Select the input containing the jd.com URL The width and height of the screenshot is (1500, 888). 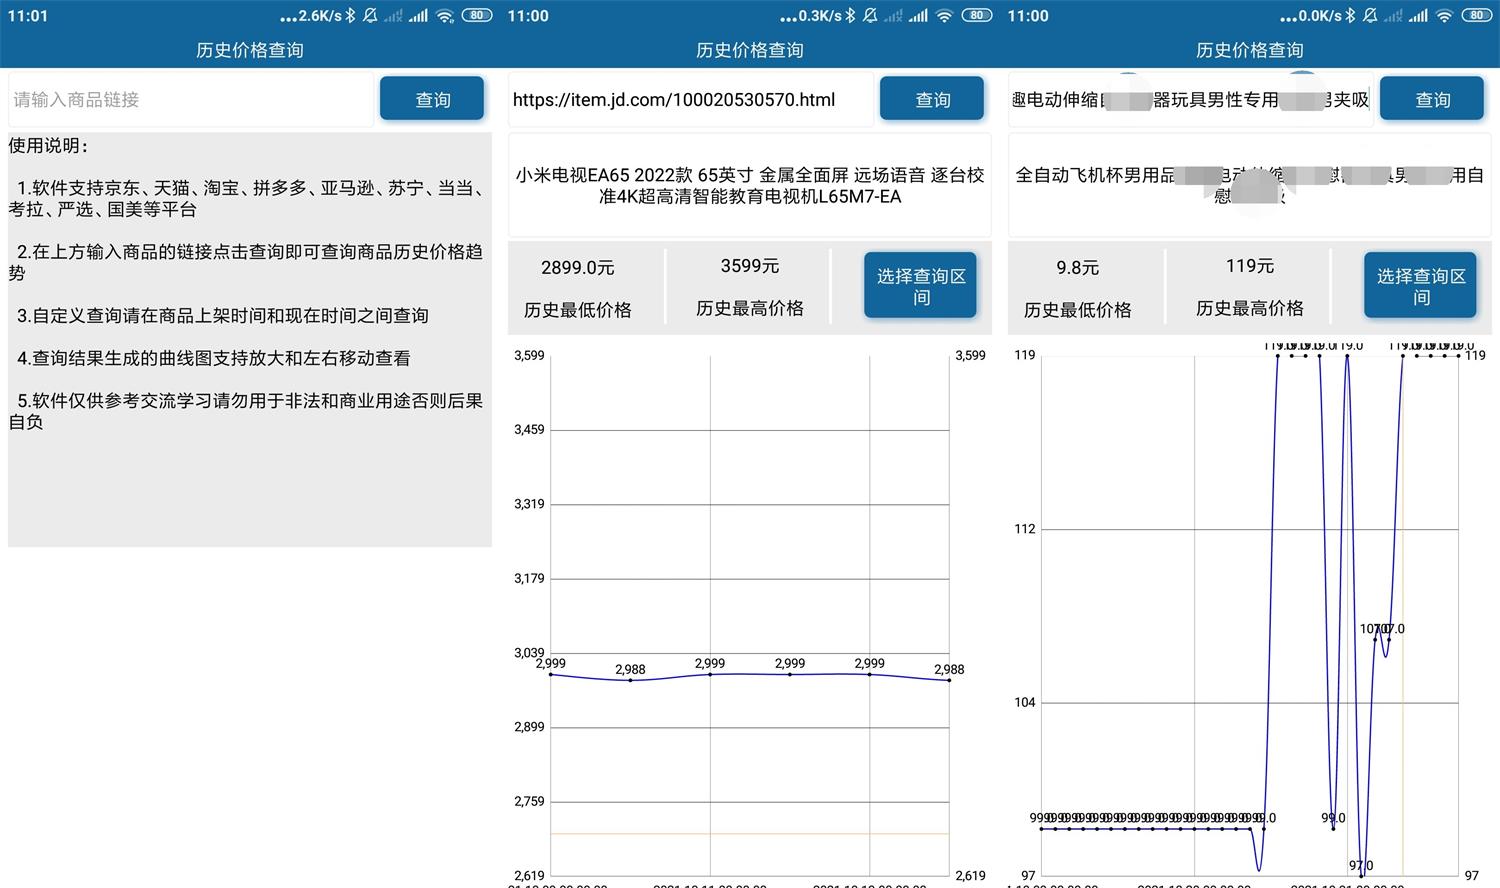(690, 99)
